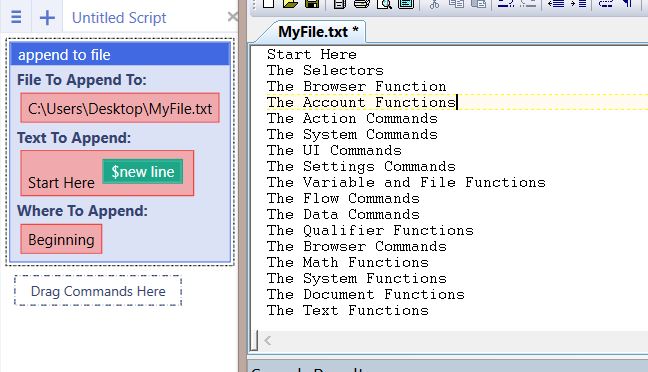The width and height of the screenshot is (648, 372).
Task: Click the line "The Document Functions"
Action: pos(366,294)
